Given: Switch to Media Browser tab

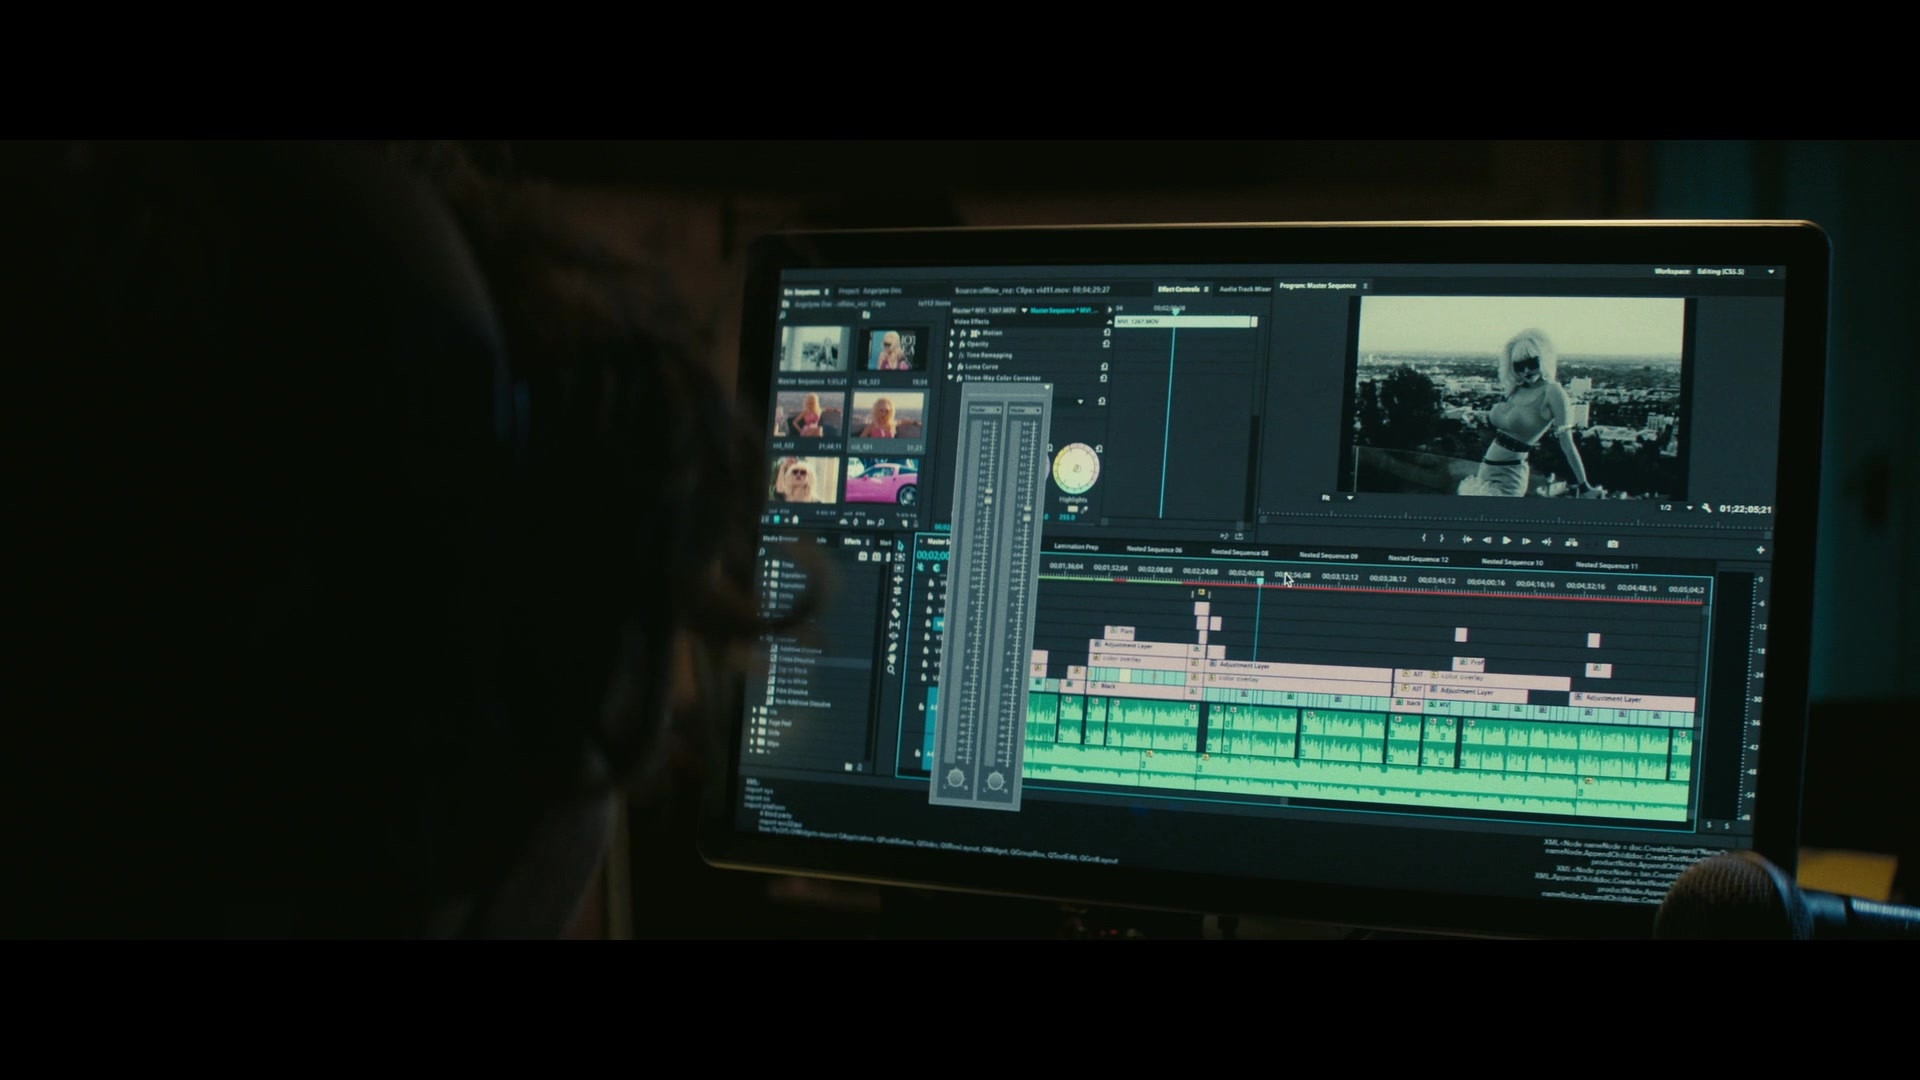Looking at the screenshot, I should [780, 539].
